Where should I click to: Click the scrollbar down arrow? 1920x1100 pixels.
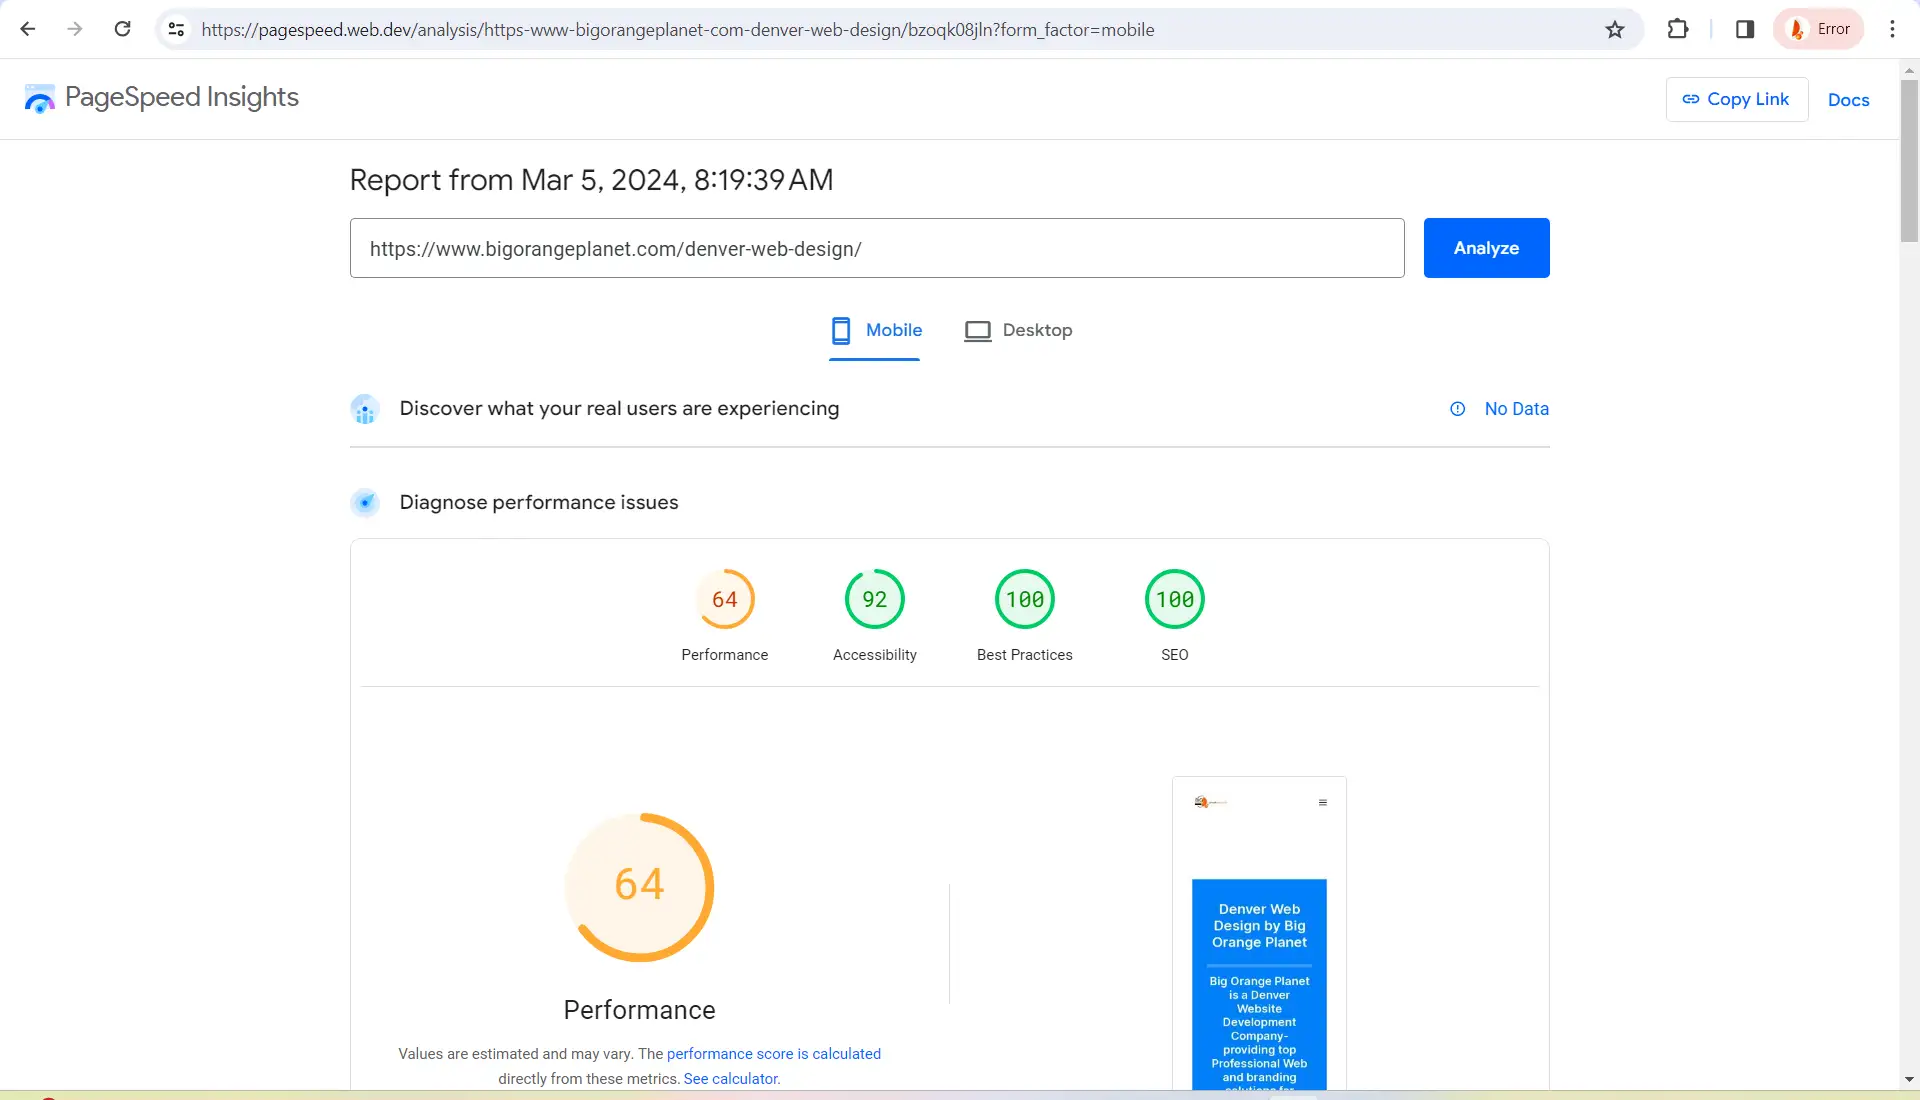(1909, 1080)
